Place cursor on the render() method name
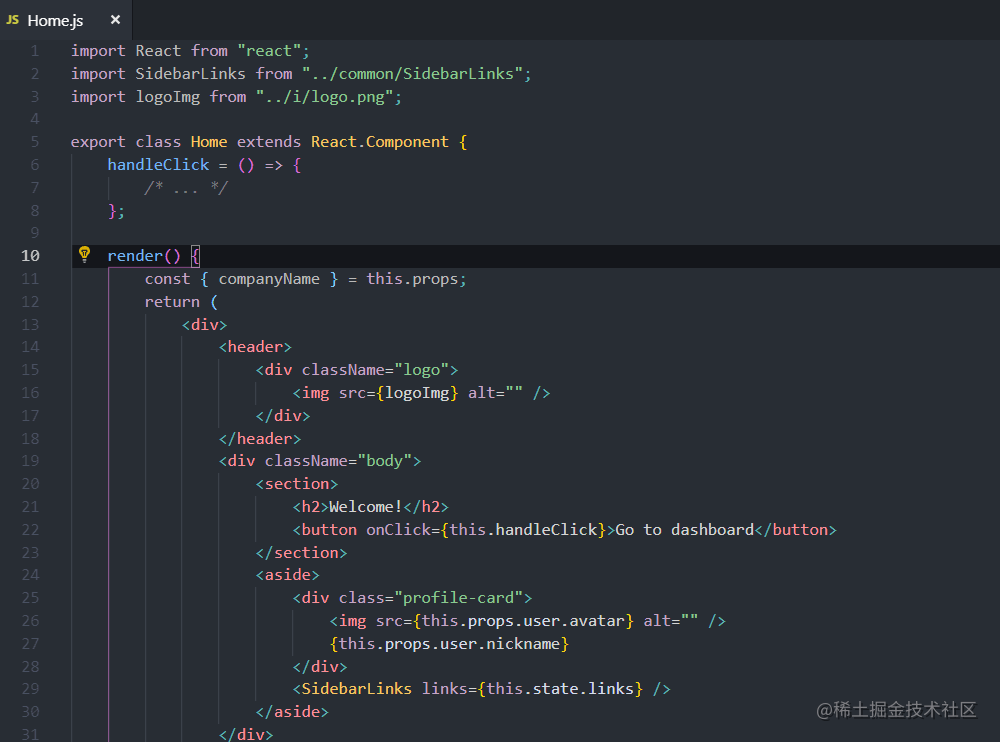Viewport: 1000px width, 742px height. (x=135, y=256)
